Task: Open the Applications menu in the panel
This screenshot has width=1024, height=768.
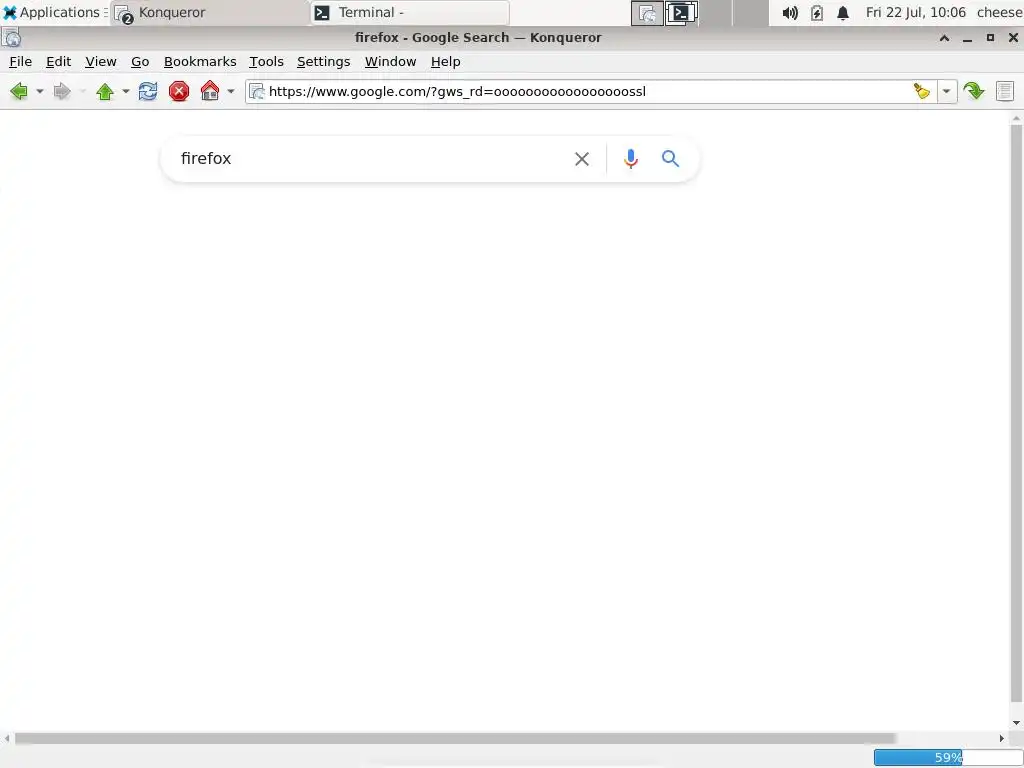Action: pos(54,12)
